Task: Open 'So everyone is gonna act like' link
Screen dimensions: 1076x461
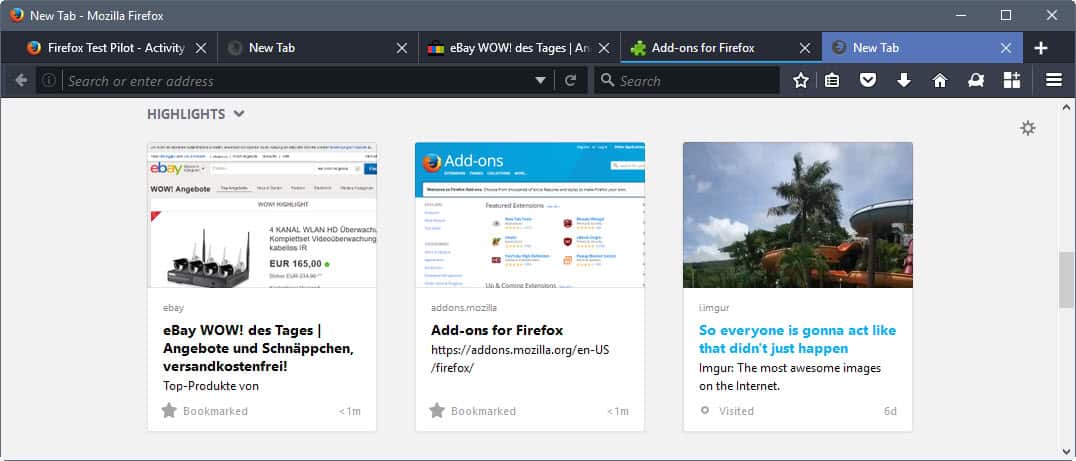Action: click(797, 339)
